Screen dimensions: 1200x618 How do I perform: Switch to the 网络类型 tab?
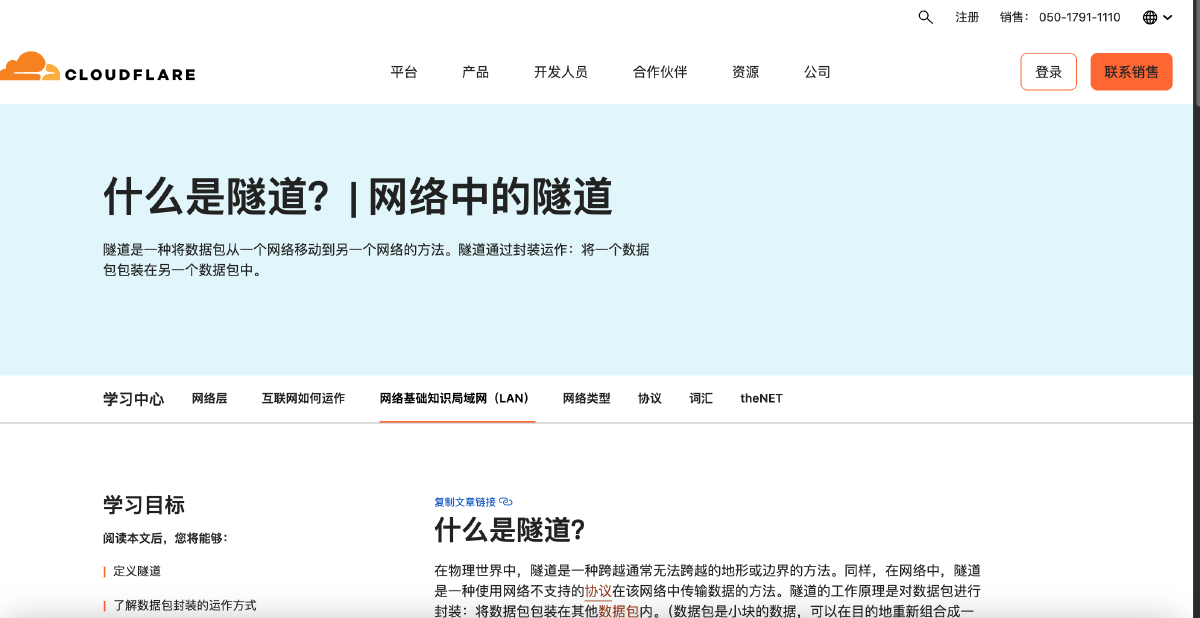click(x=586, y=398)
